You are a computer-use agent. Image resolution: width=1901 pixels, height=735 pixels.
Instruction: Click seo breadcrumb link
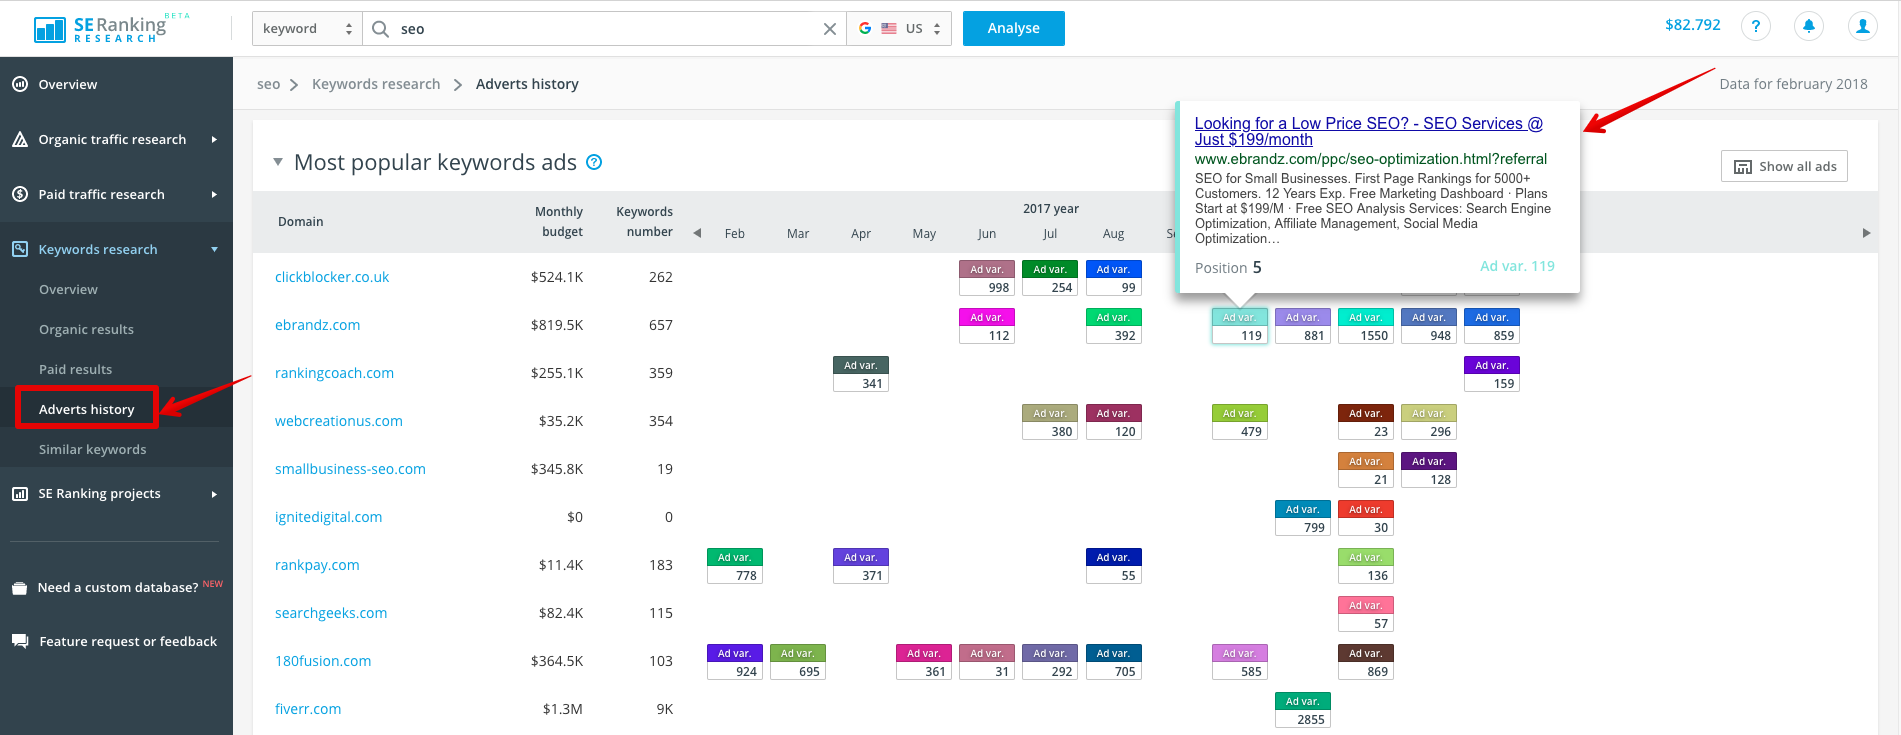pos(268,84)
